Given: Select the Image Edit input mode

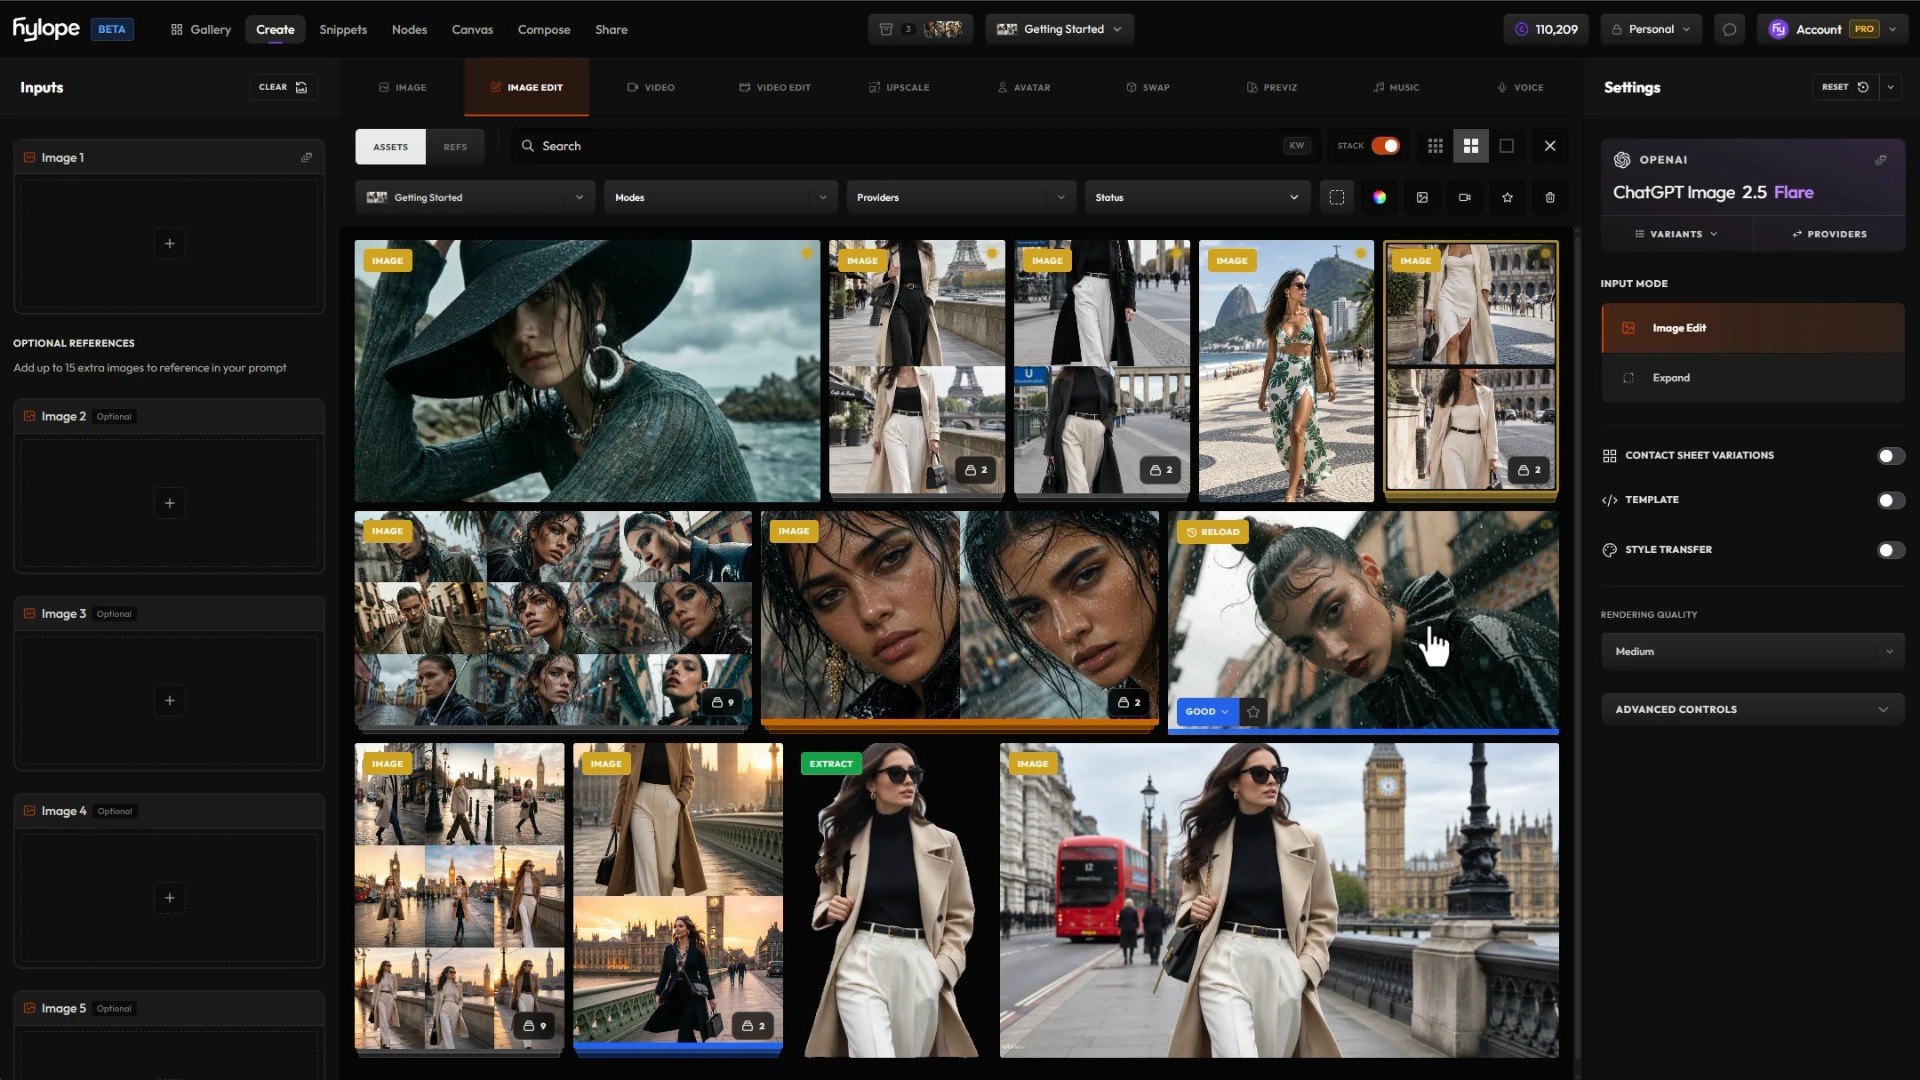Looking at the screenshot, I should click(x=1752, y=328).
